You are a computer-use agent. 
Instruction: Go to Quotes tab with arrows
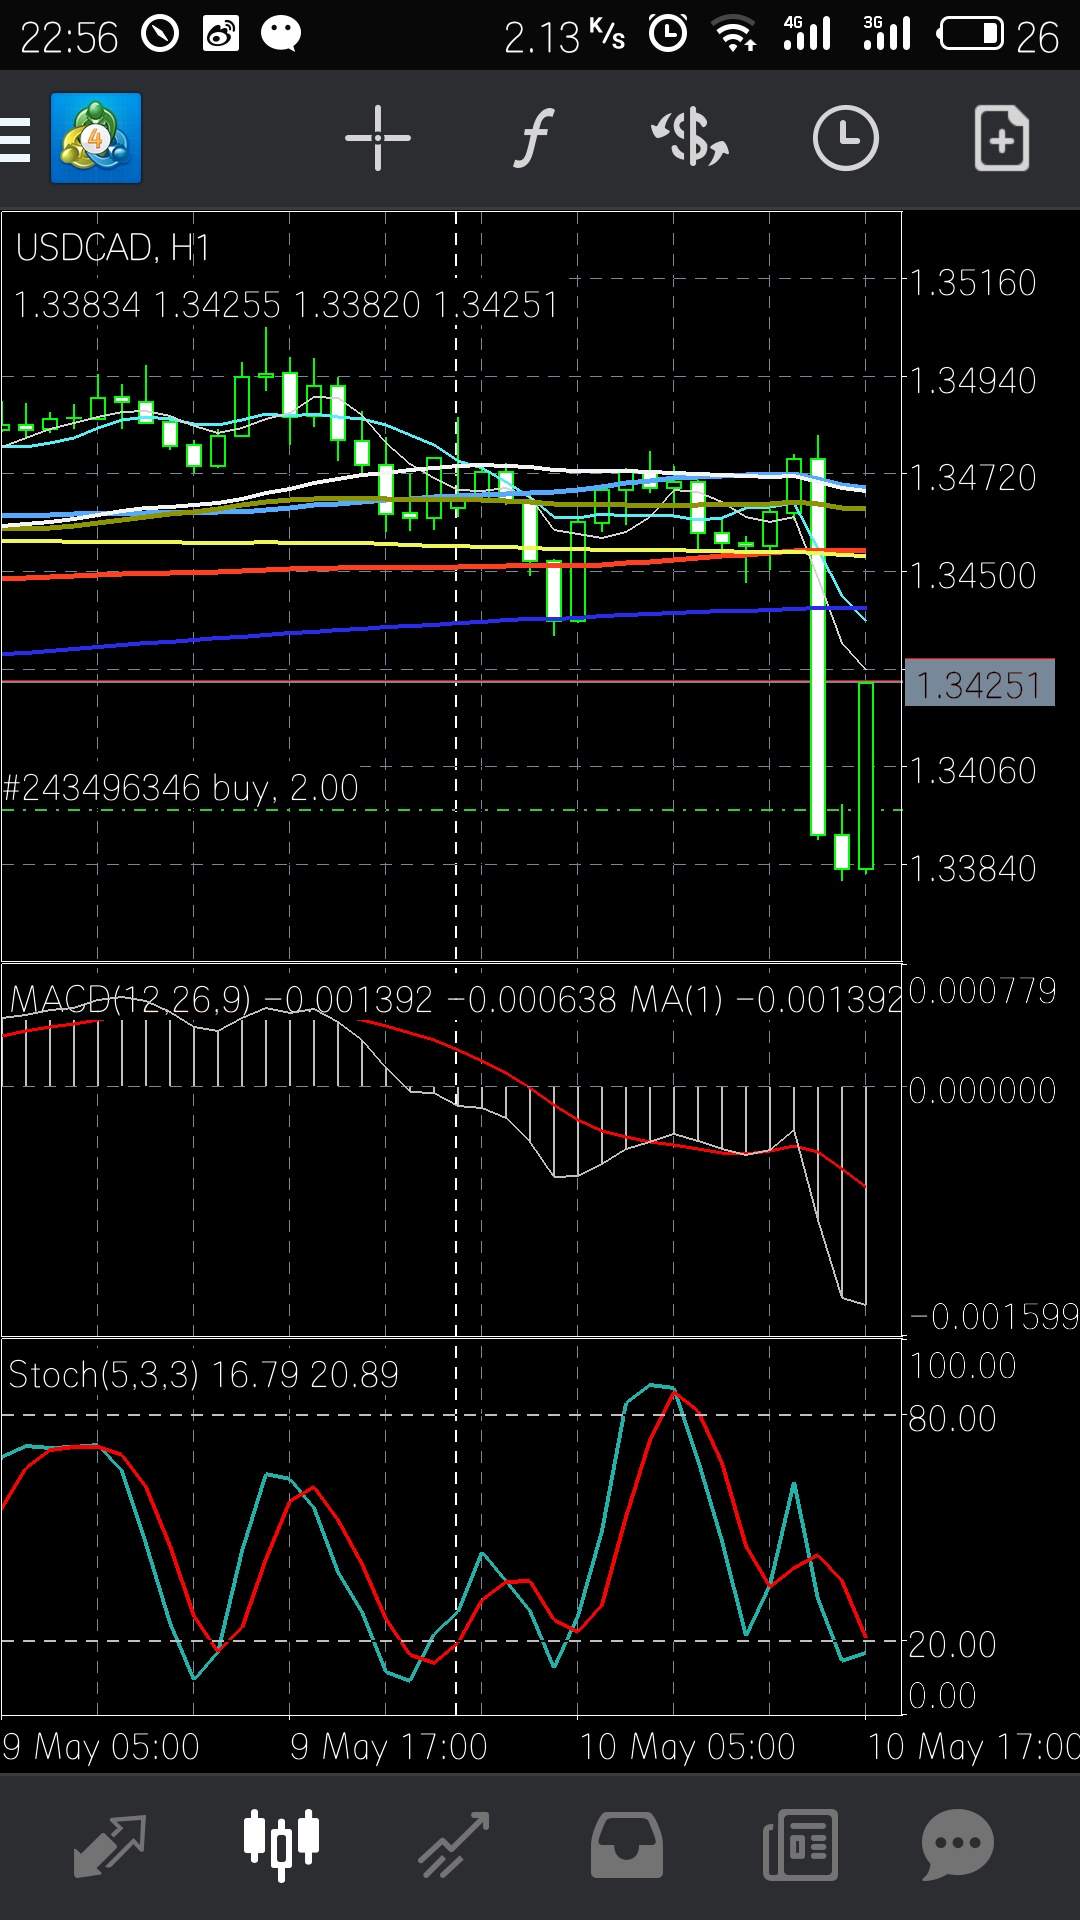coord(110,1845)
